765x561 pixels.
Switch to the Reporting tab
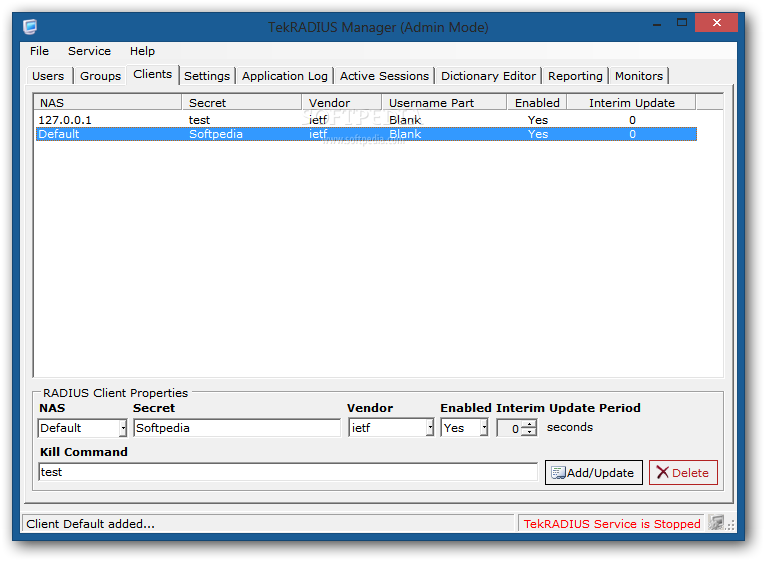point(575,76)
